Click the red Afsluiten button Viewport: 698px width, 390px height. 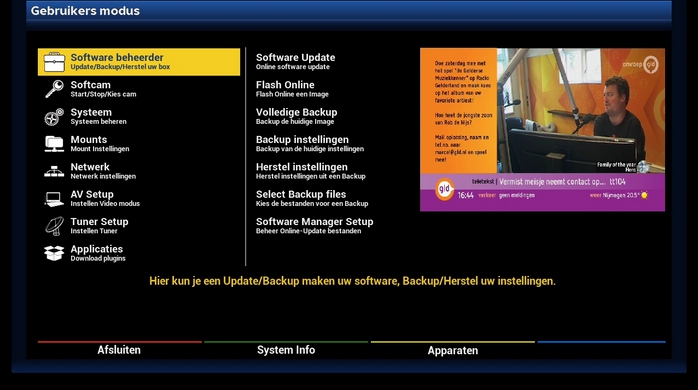click(119, 349)
